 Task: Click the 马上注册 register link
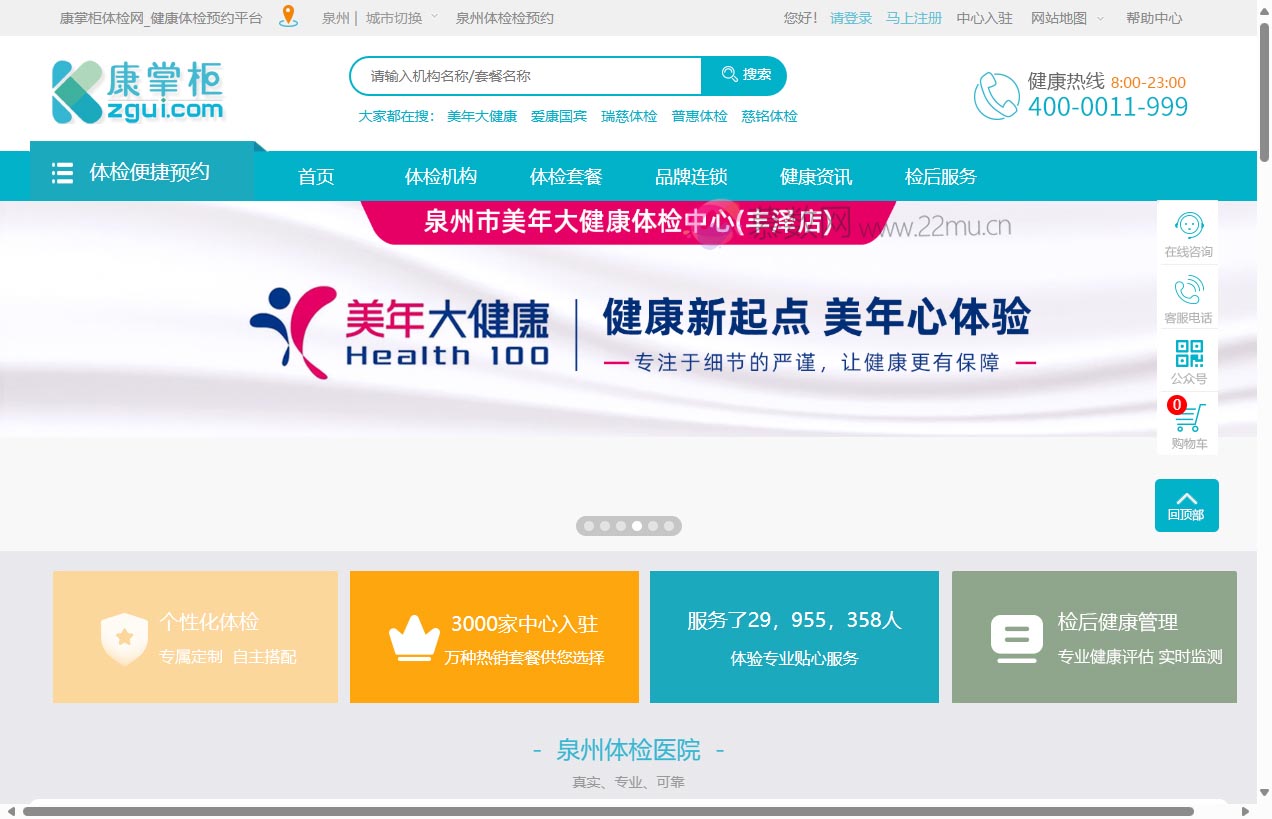click(x=913, y=17)
